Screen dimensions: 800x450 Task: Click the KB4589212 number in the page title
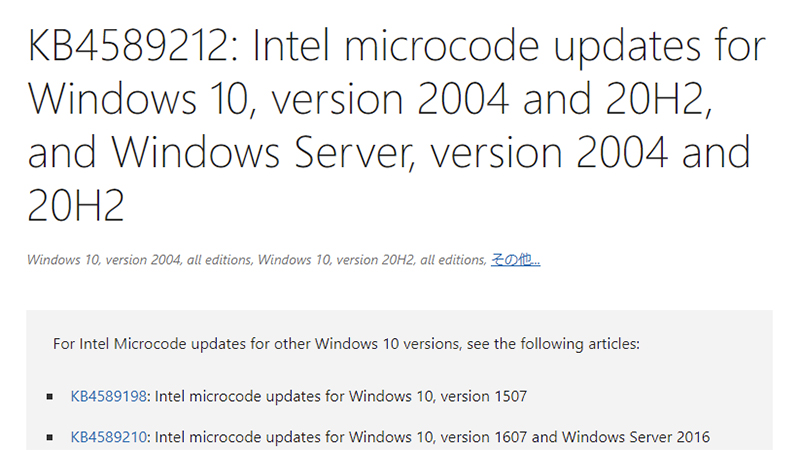[x=133, y=46]
